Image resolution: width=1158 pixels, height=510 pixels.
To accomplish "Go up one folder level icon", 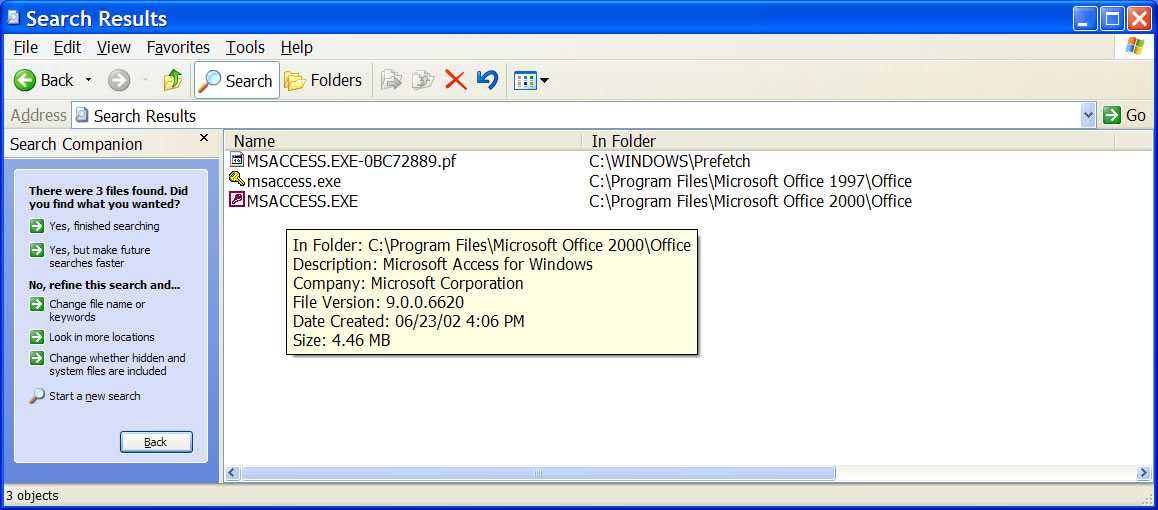I will [173, 80].
